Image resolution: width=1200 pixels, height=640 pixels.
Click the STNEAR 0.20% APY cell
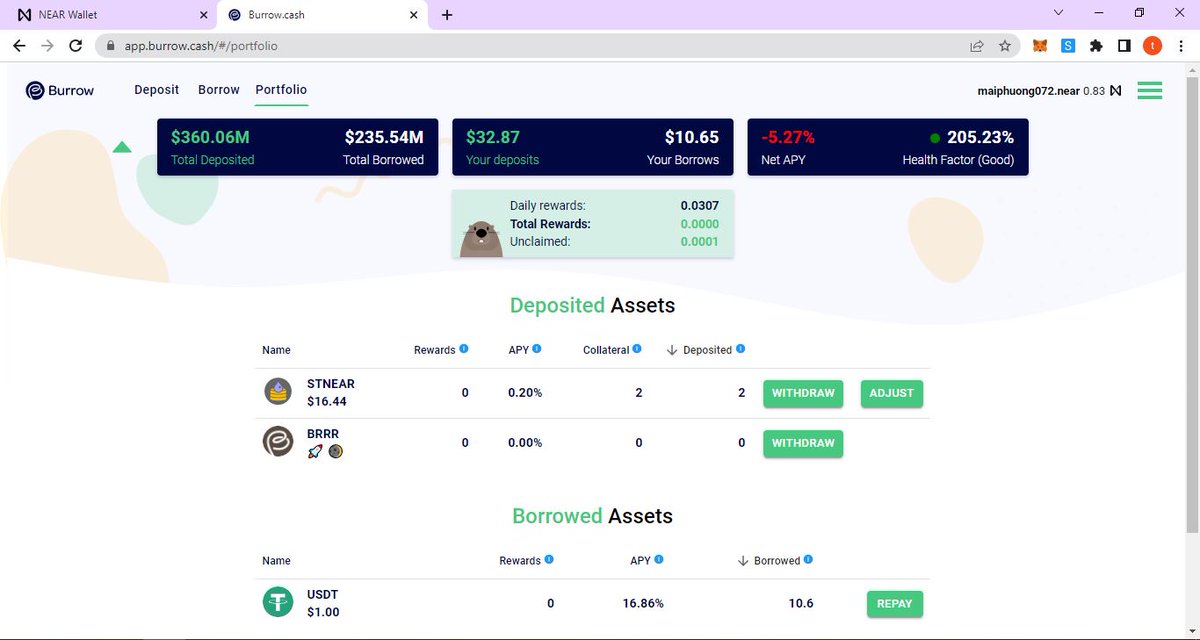pos(525,393)
